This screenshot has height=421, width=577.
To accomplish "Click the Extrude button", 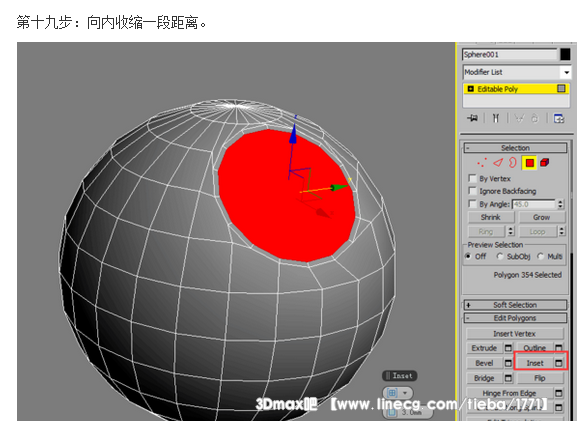I will [x=484, y=348].
